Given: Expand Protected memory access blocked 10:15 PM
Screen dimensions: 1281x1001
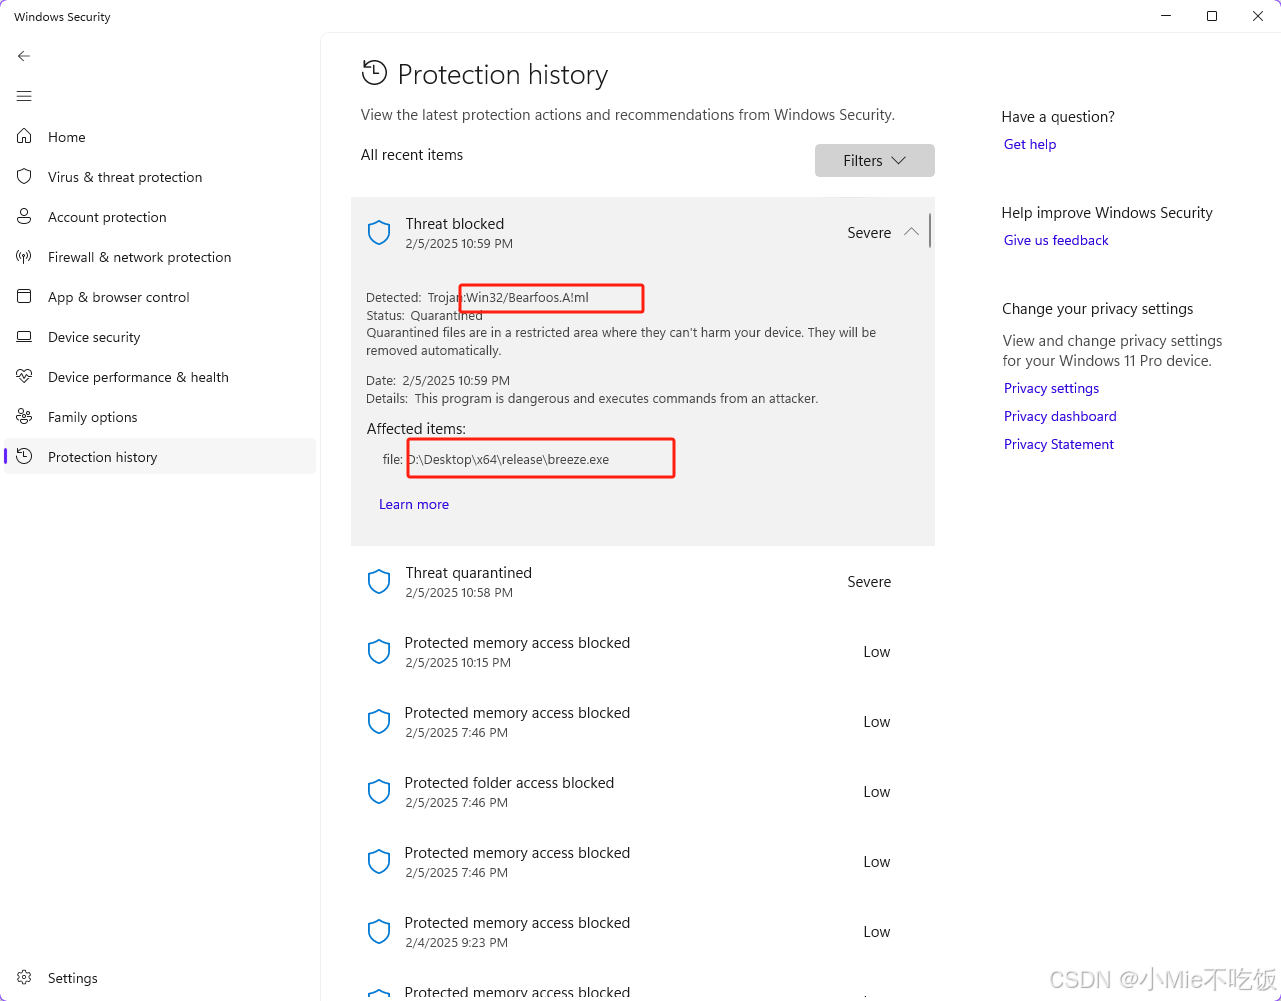Looking at the screenshot, I should coord(643,652).
